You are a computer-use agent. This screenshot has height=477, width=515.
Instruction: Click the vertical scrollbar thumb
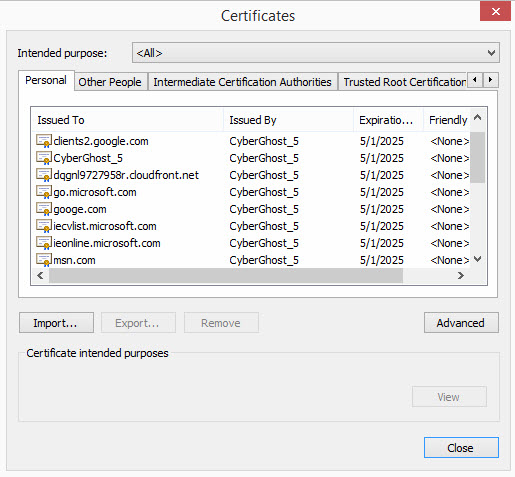pyautogui.click(x=478, y=157)
